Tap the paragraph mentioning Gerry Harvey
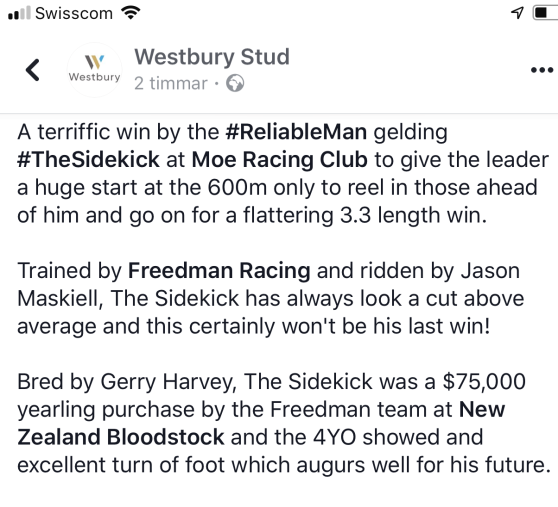558x507 pixels. (284, 423)
